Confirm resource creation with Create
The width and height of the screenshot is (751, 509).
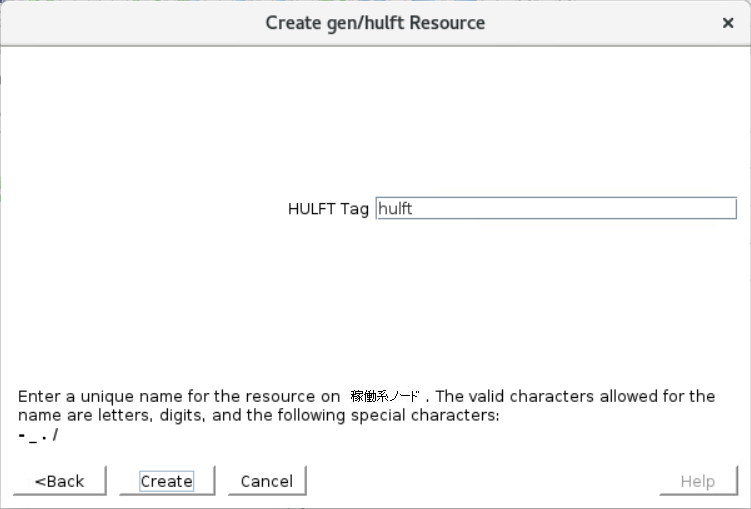167,481
